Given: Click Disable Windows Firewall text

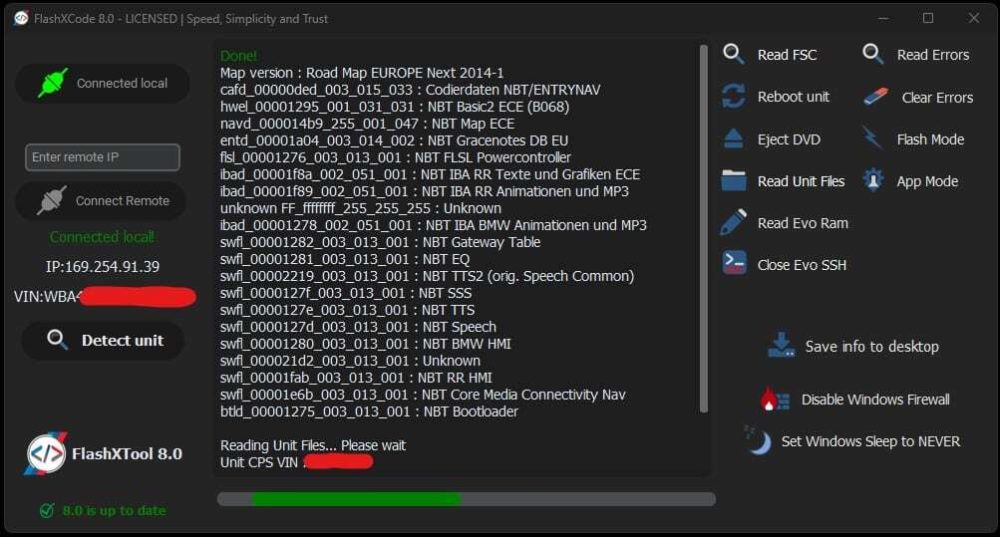Looking at the screenshot, I should 876,400.
